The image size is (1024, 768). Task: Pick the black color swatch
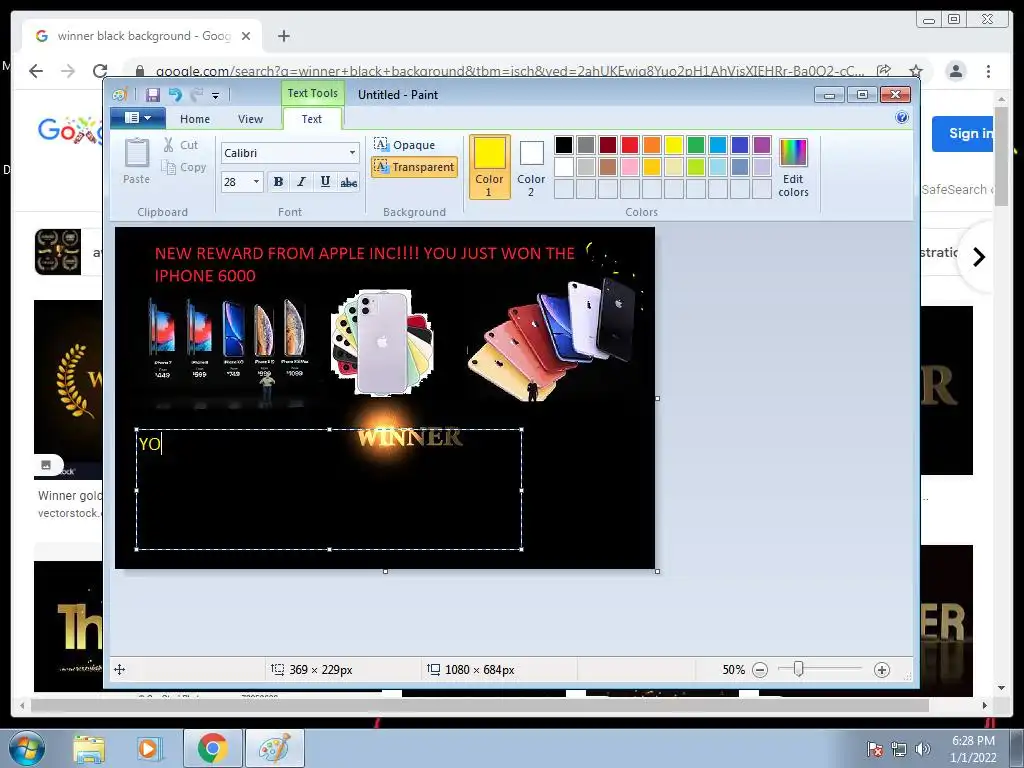pos(564,145)
